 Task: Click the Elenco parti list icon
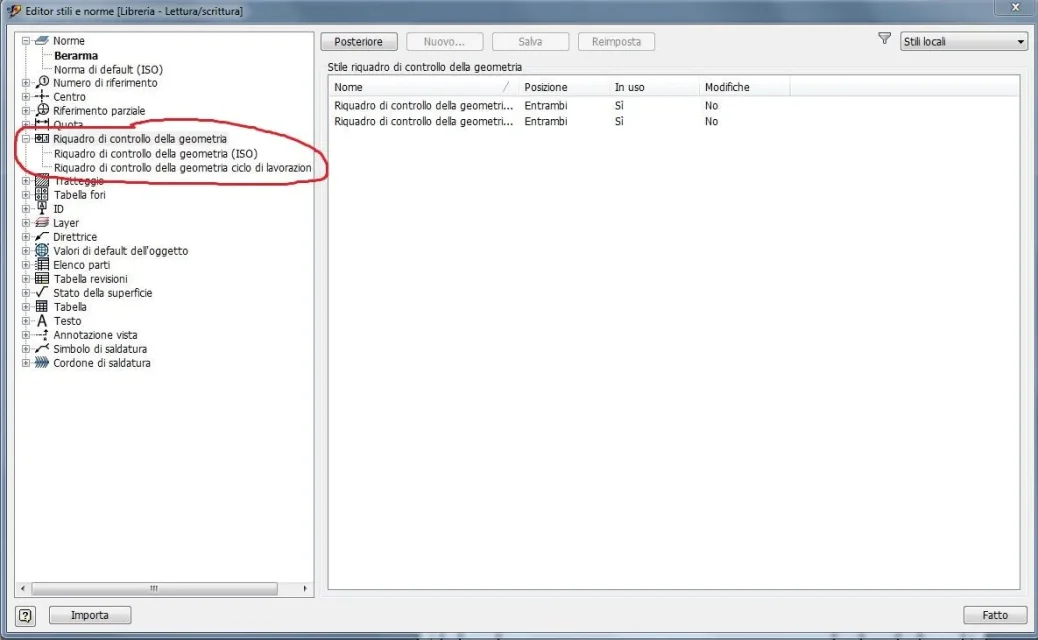[42, 265]
